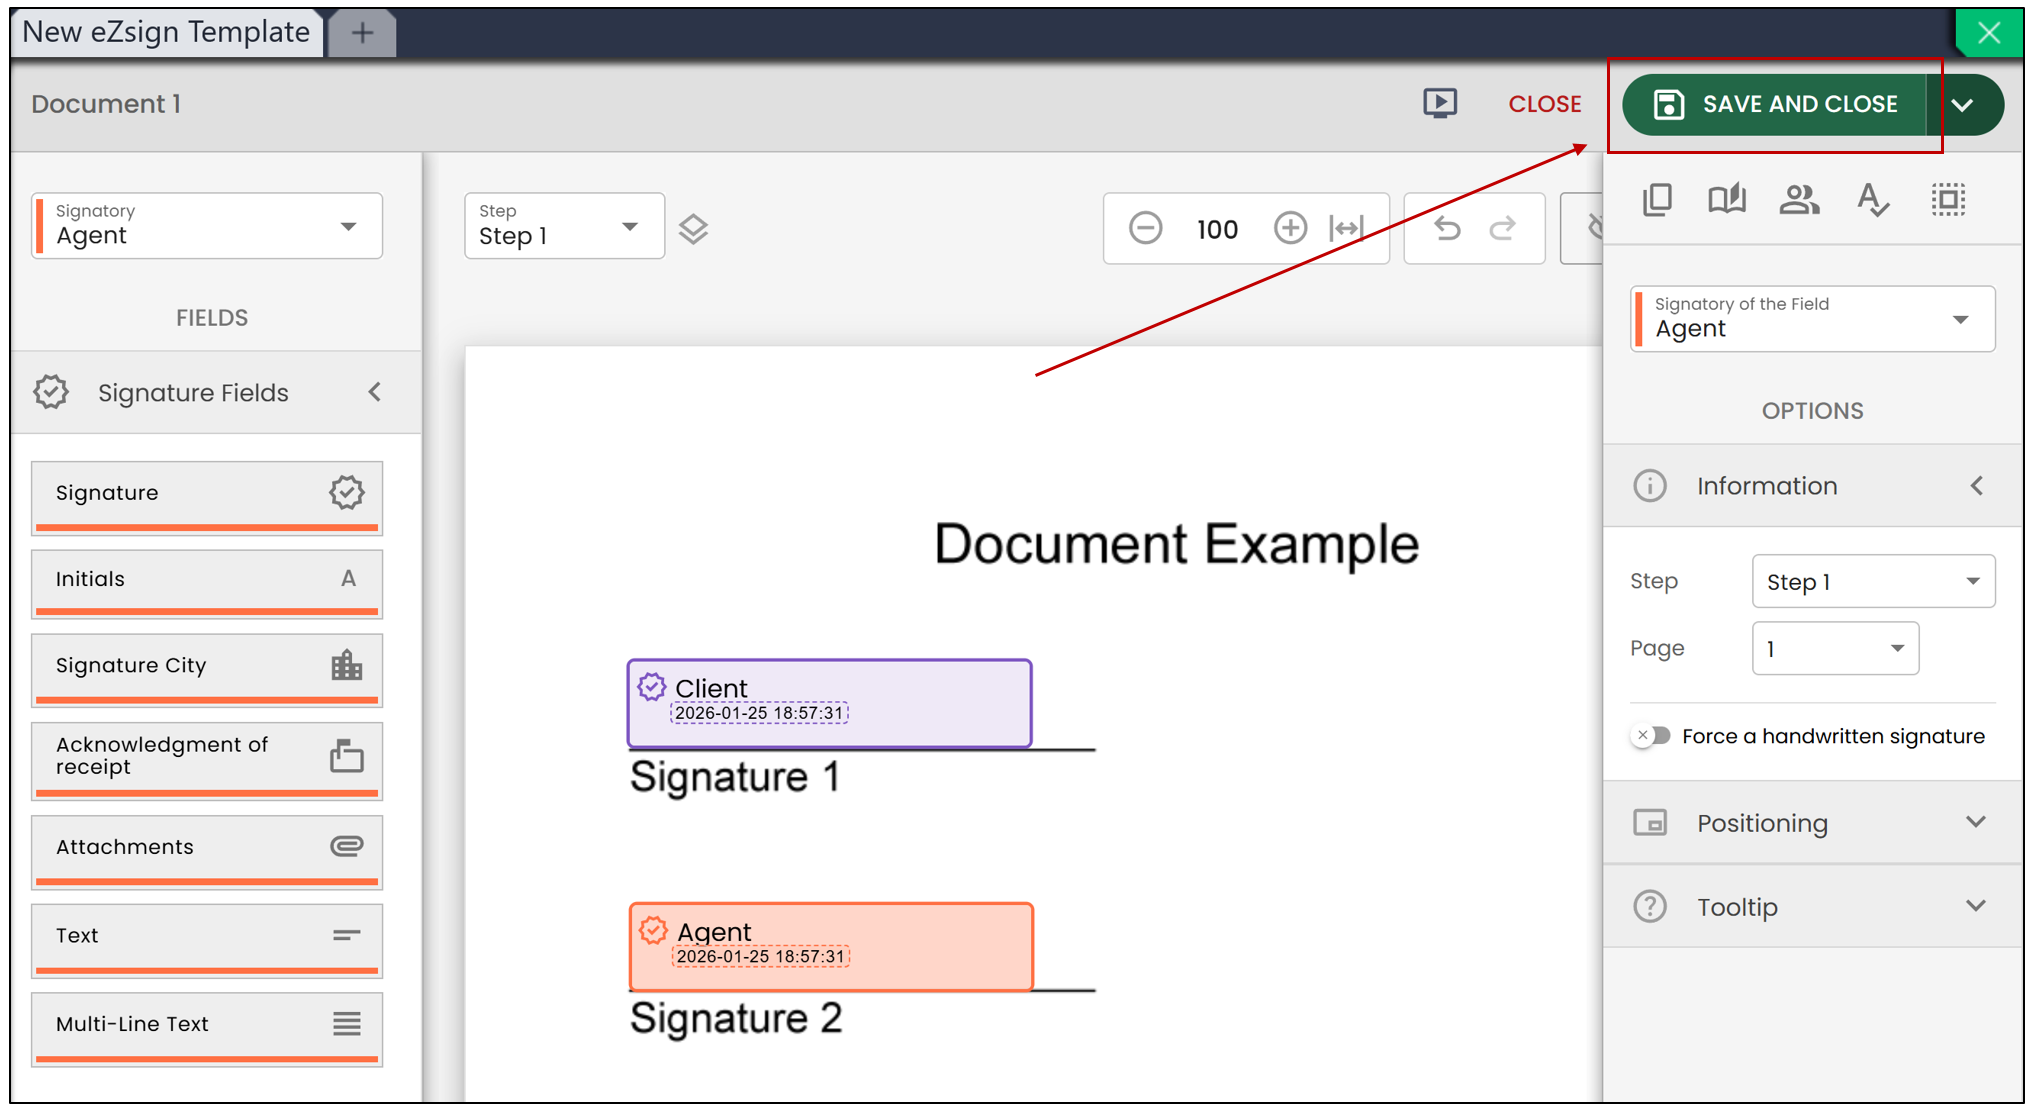Open the pages copy icon panel
Screen dimensions: 2034x1112
(x=1657, y=200)
